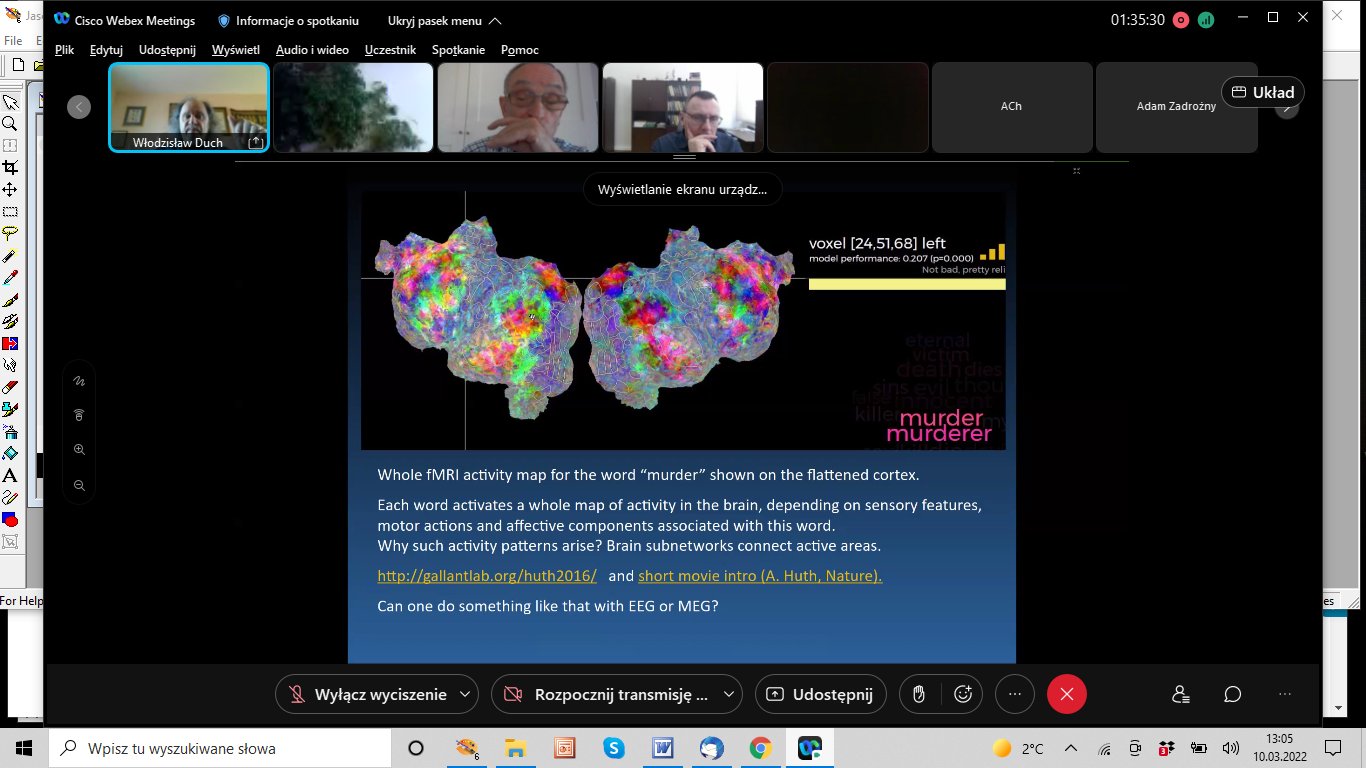Open the annotate tool on shared screen
Screen dimensions: 1366x768
pyautogui.click(x=79, y=381)
